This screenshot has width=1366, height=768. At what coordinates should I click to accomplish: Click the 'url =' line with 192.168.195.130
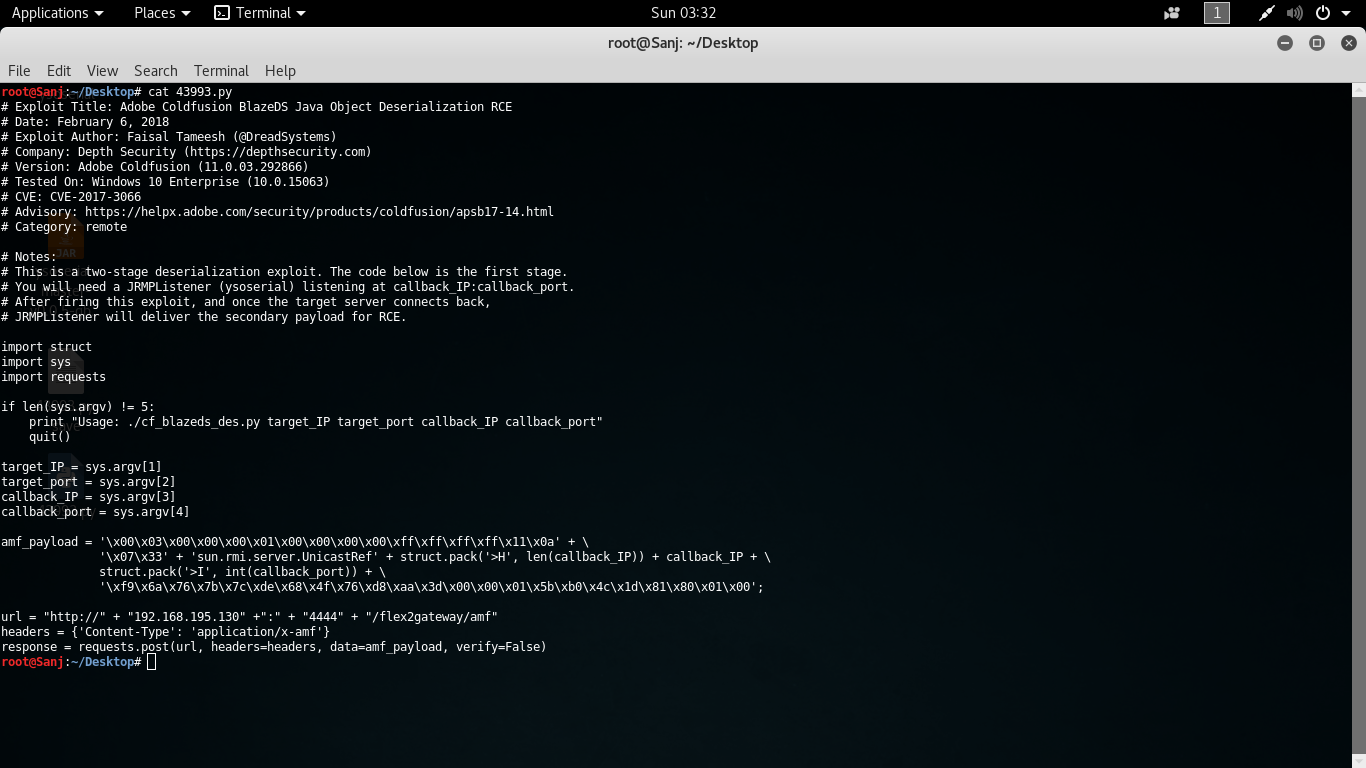point(249,617)
